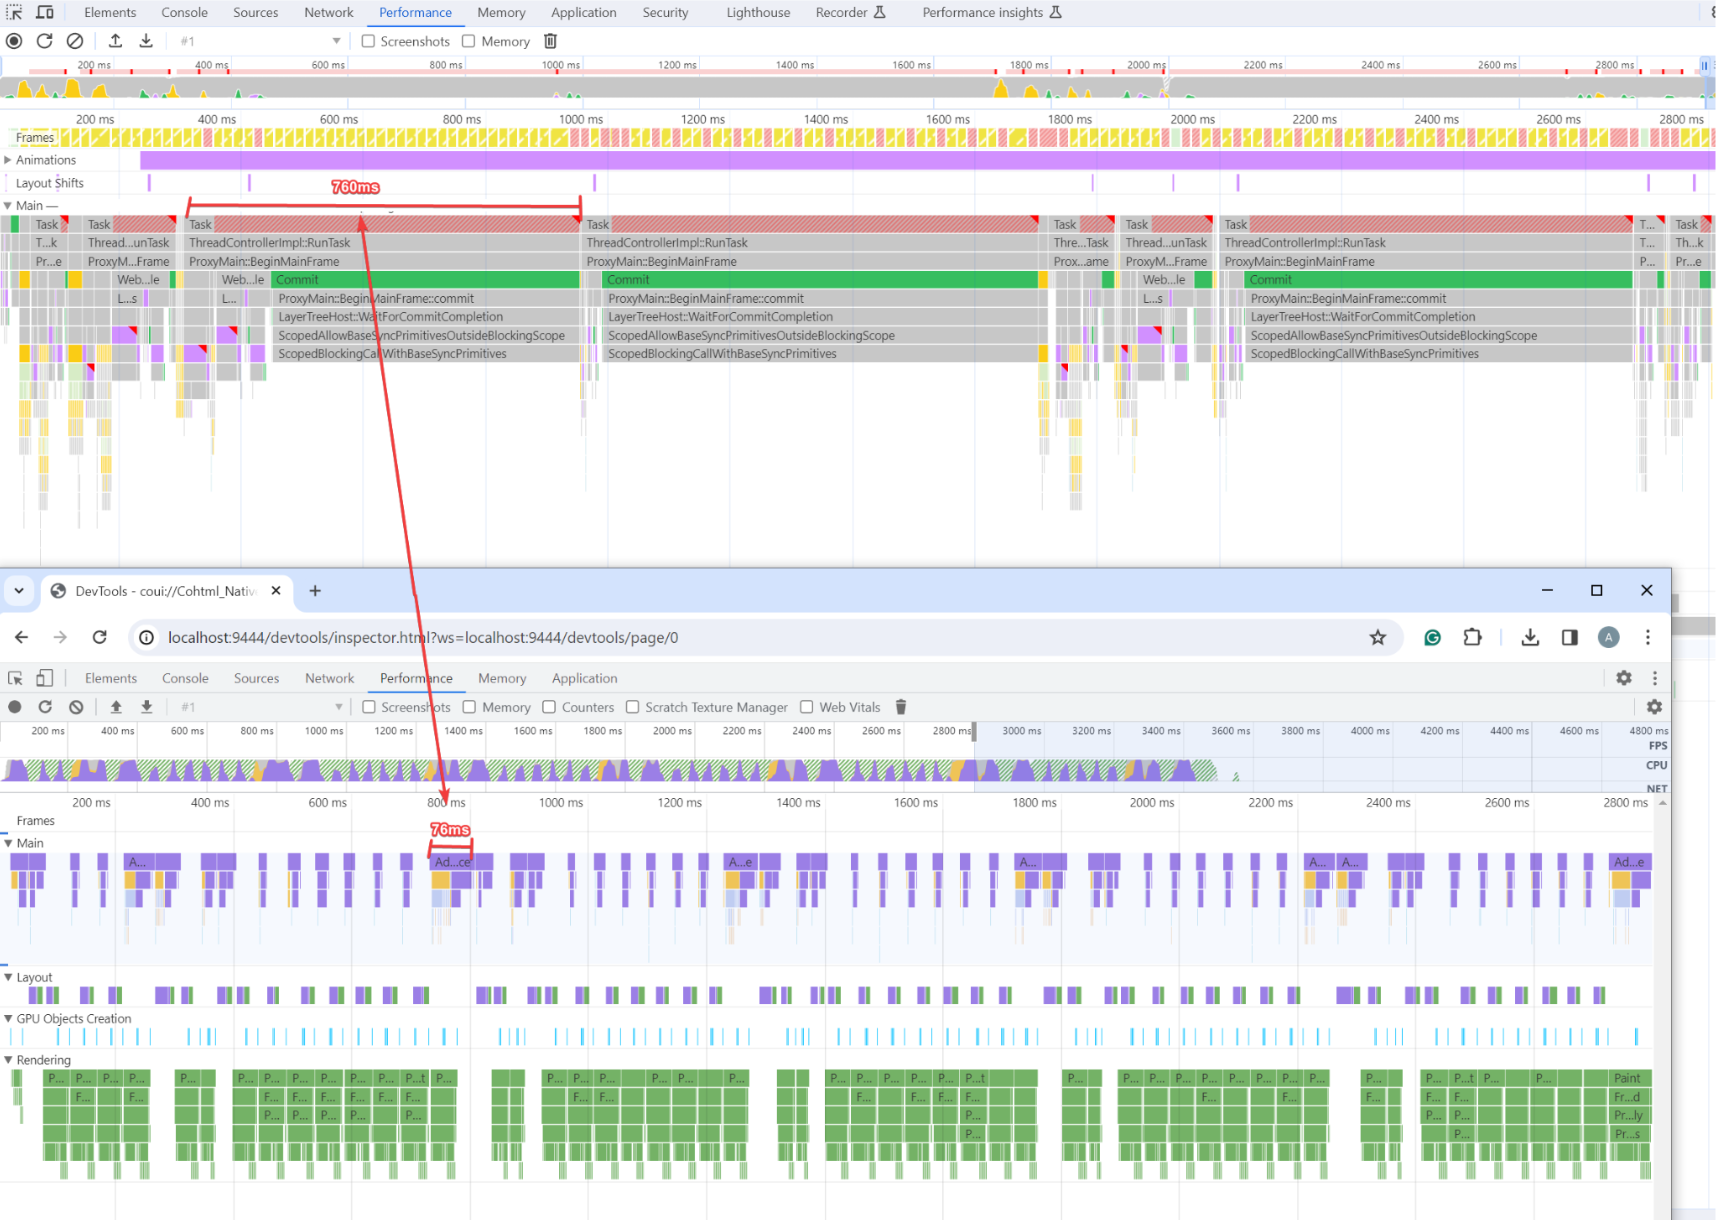The width and height of the screenshot is (1719, 1220).
Task: Click the reload and record profiling icon
Action: coord(44,41)
